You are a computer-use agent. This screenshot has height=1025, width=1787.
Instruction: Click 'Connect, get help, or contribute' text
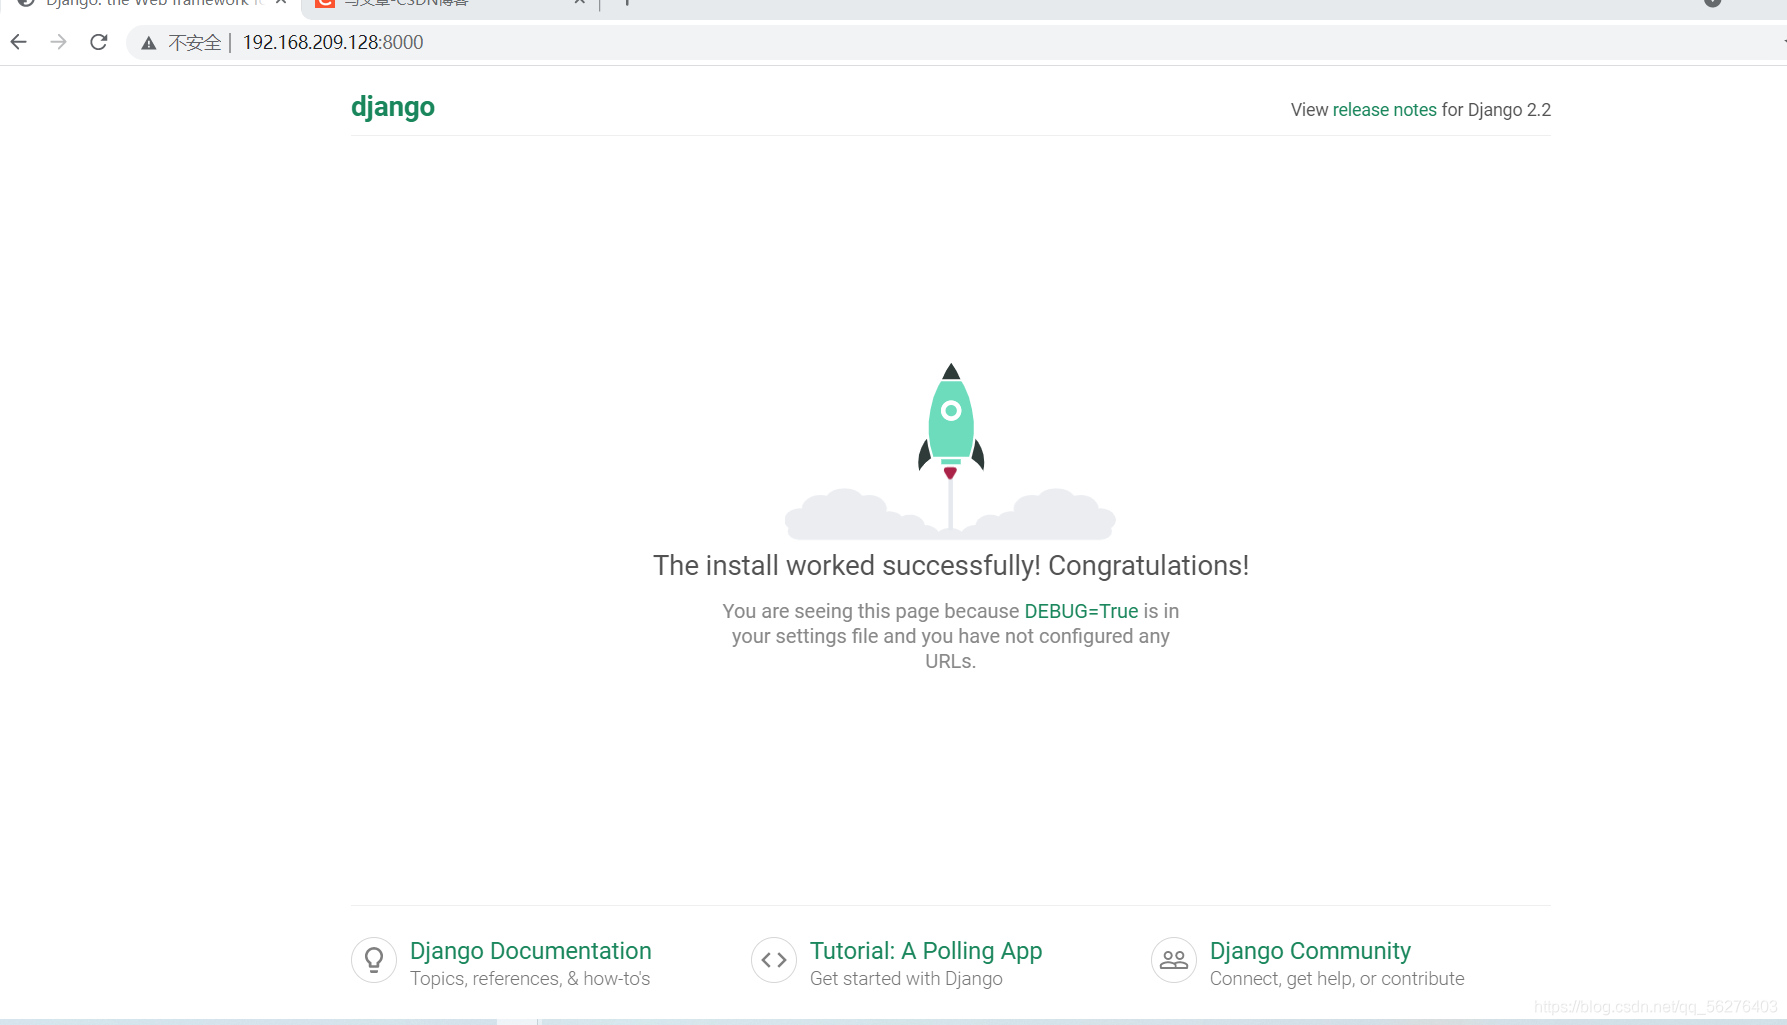[x=1337, y=979]
